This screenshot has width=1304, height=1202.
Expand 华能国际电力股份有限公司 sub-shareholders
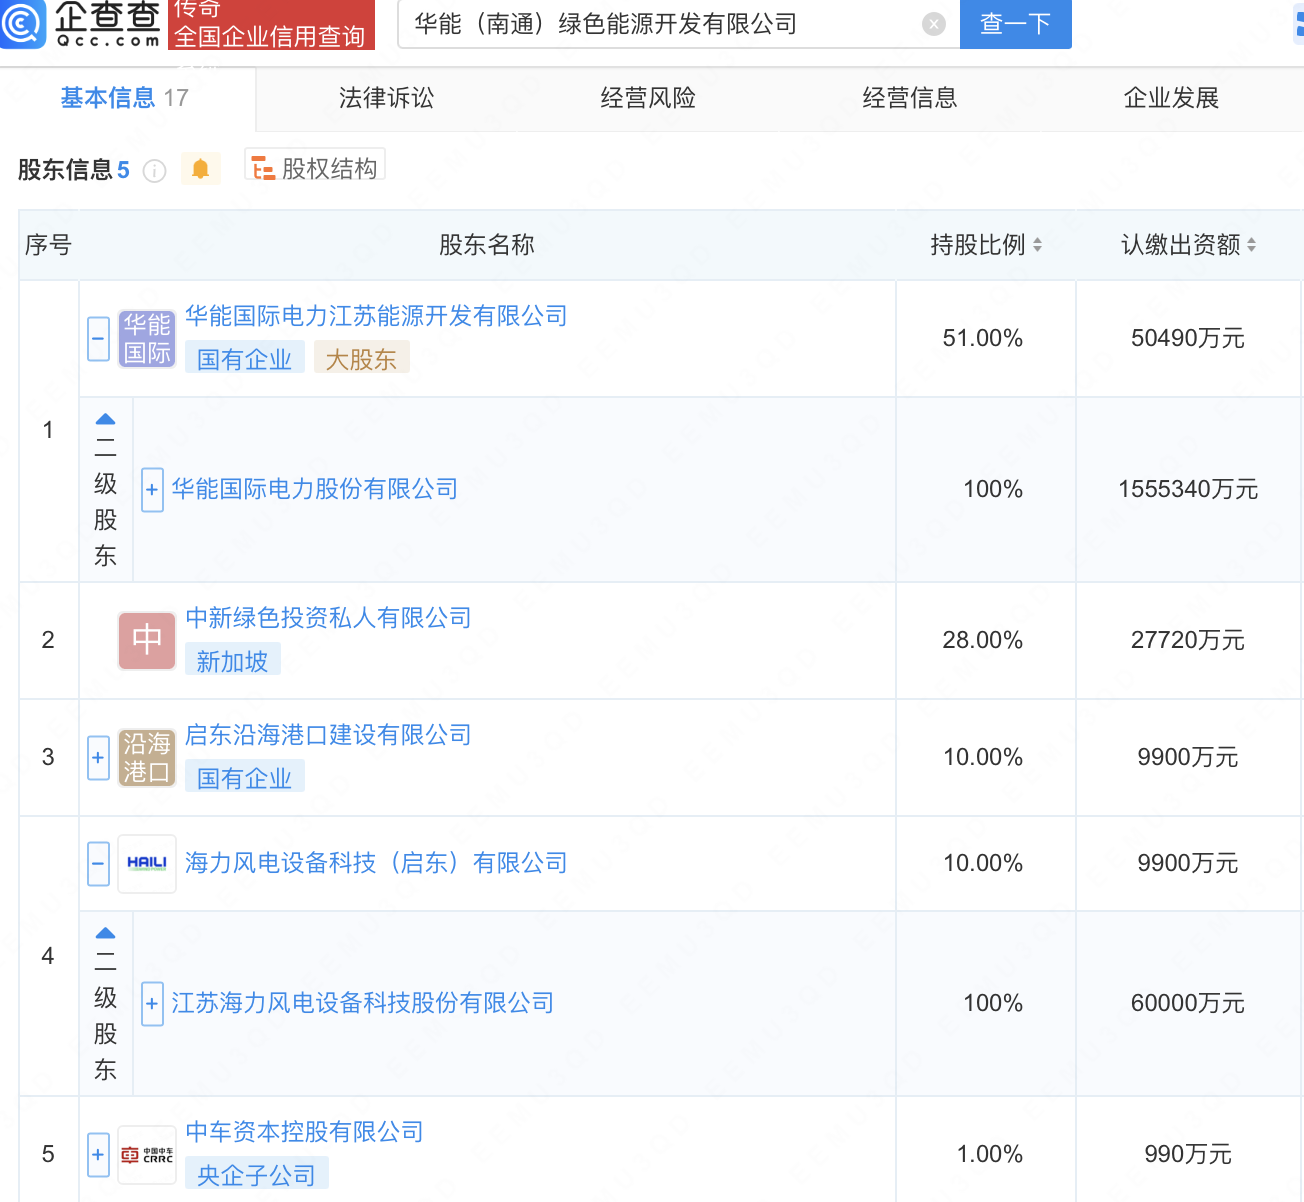click(x=152, y=490)
